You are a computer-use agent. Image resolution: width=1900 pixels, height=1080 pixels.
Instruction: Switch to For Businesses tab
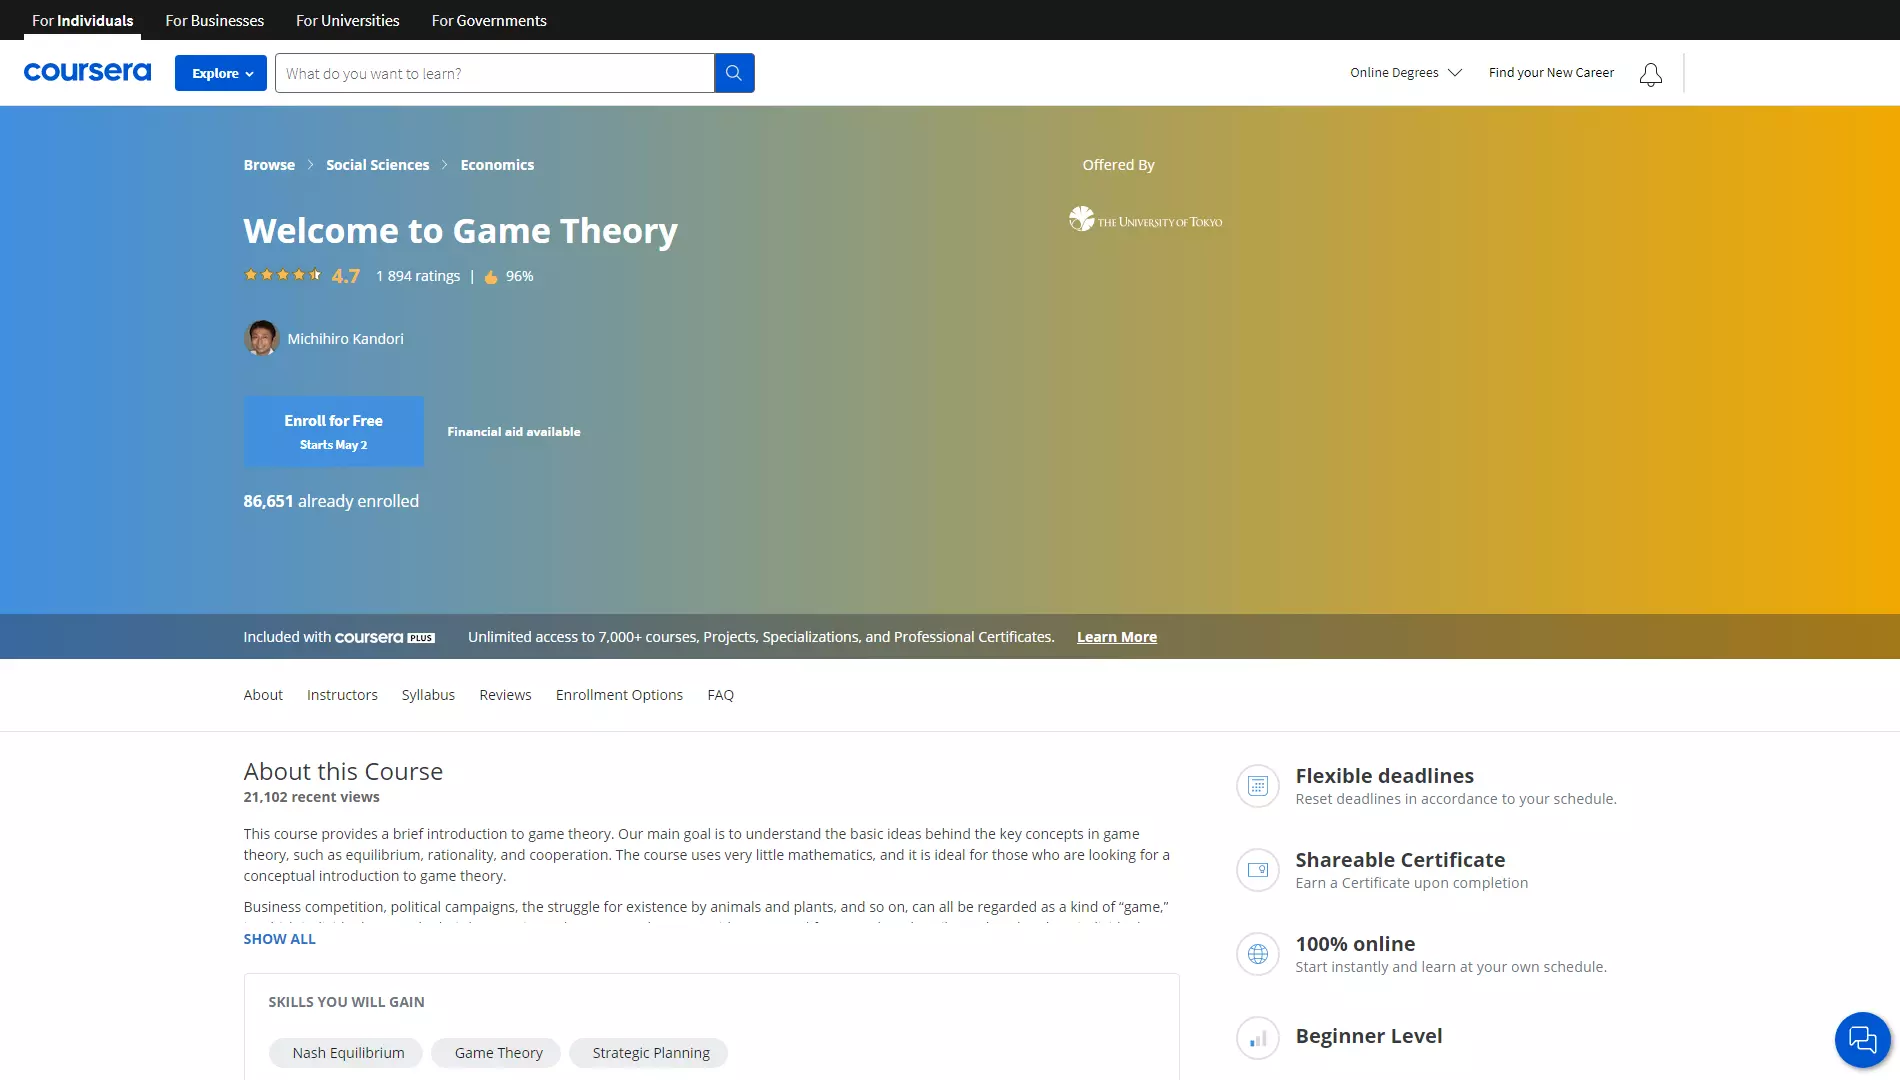click(215, 20)
